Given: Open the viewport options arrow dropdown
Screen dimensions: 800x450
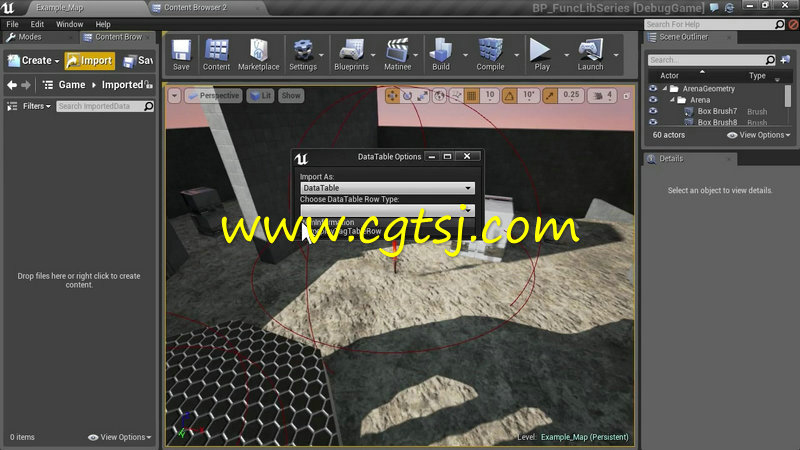Looking at the screenshot, I should point(174,95).
